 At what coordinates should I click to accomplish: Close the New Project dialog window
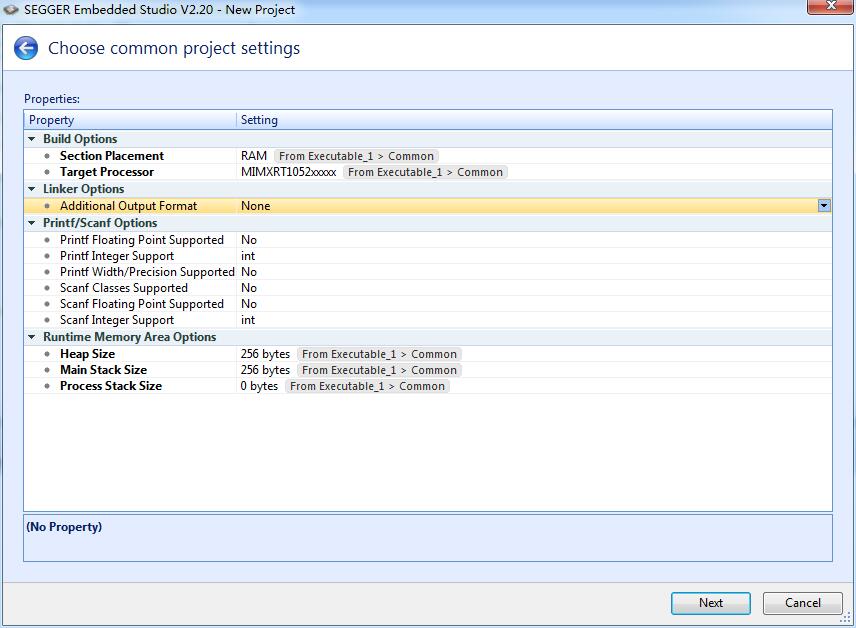(830, 6)
